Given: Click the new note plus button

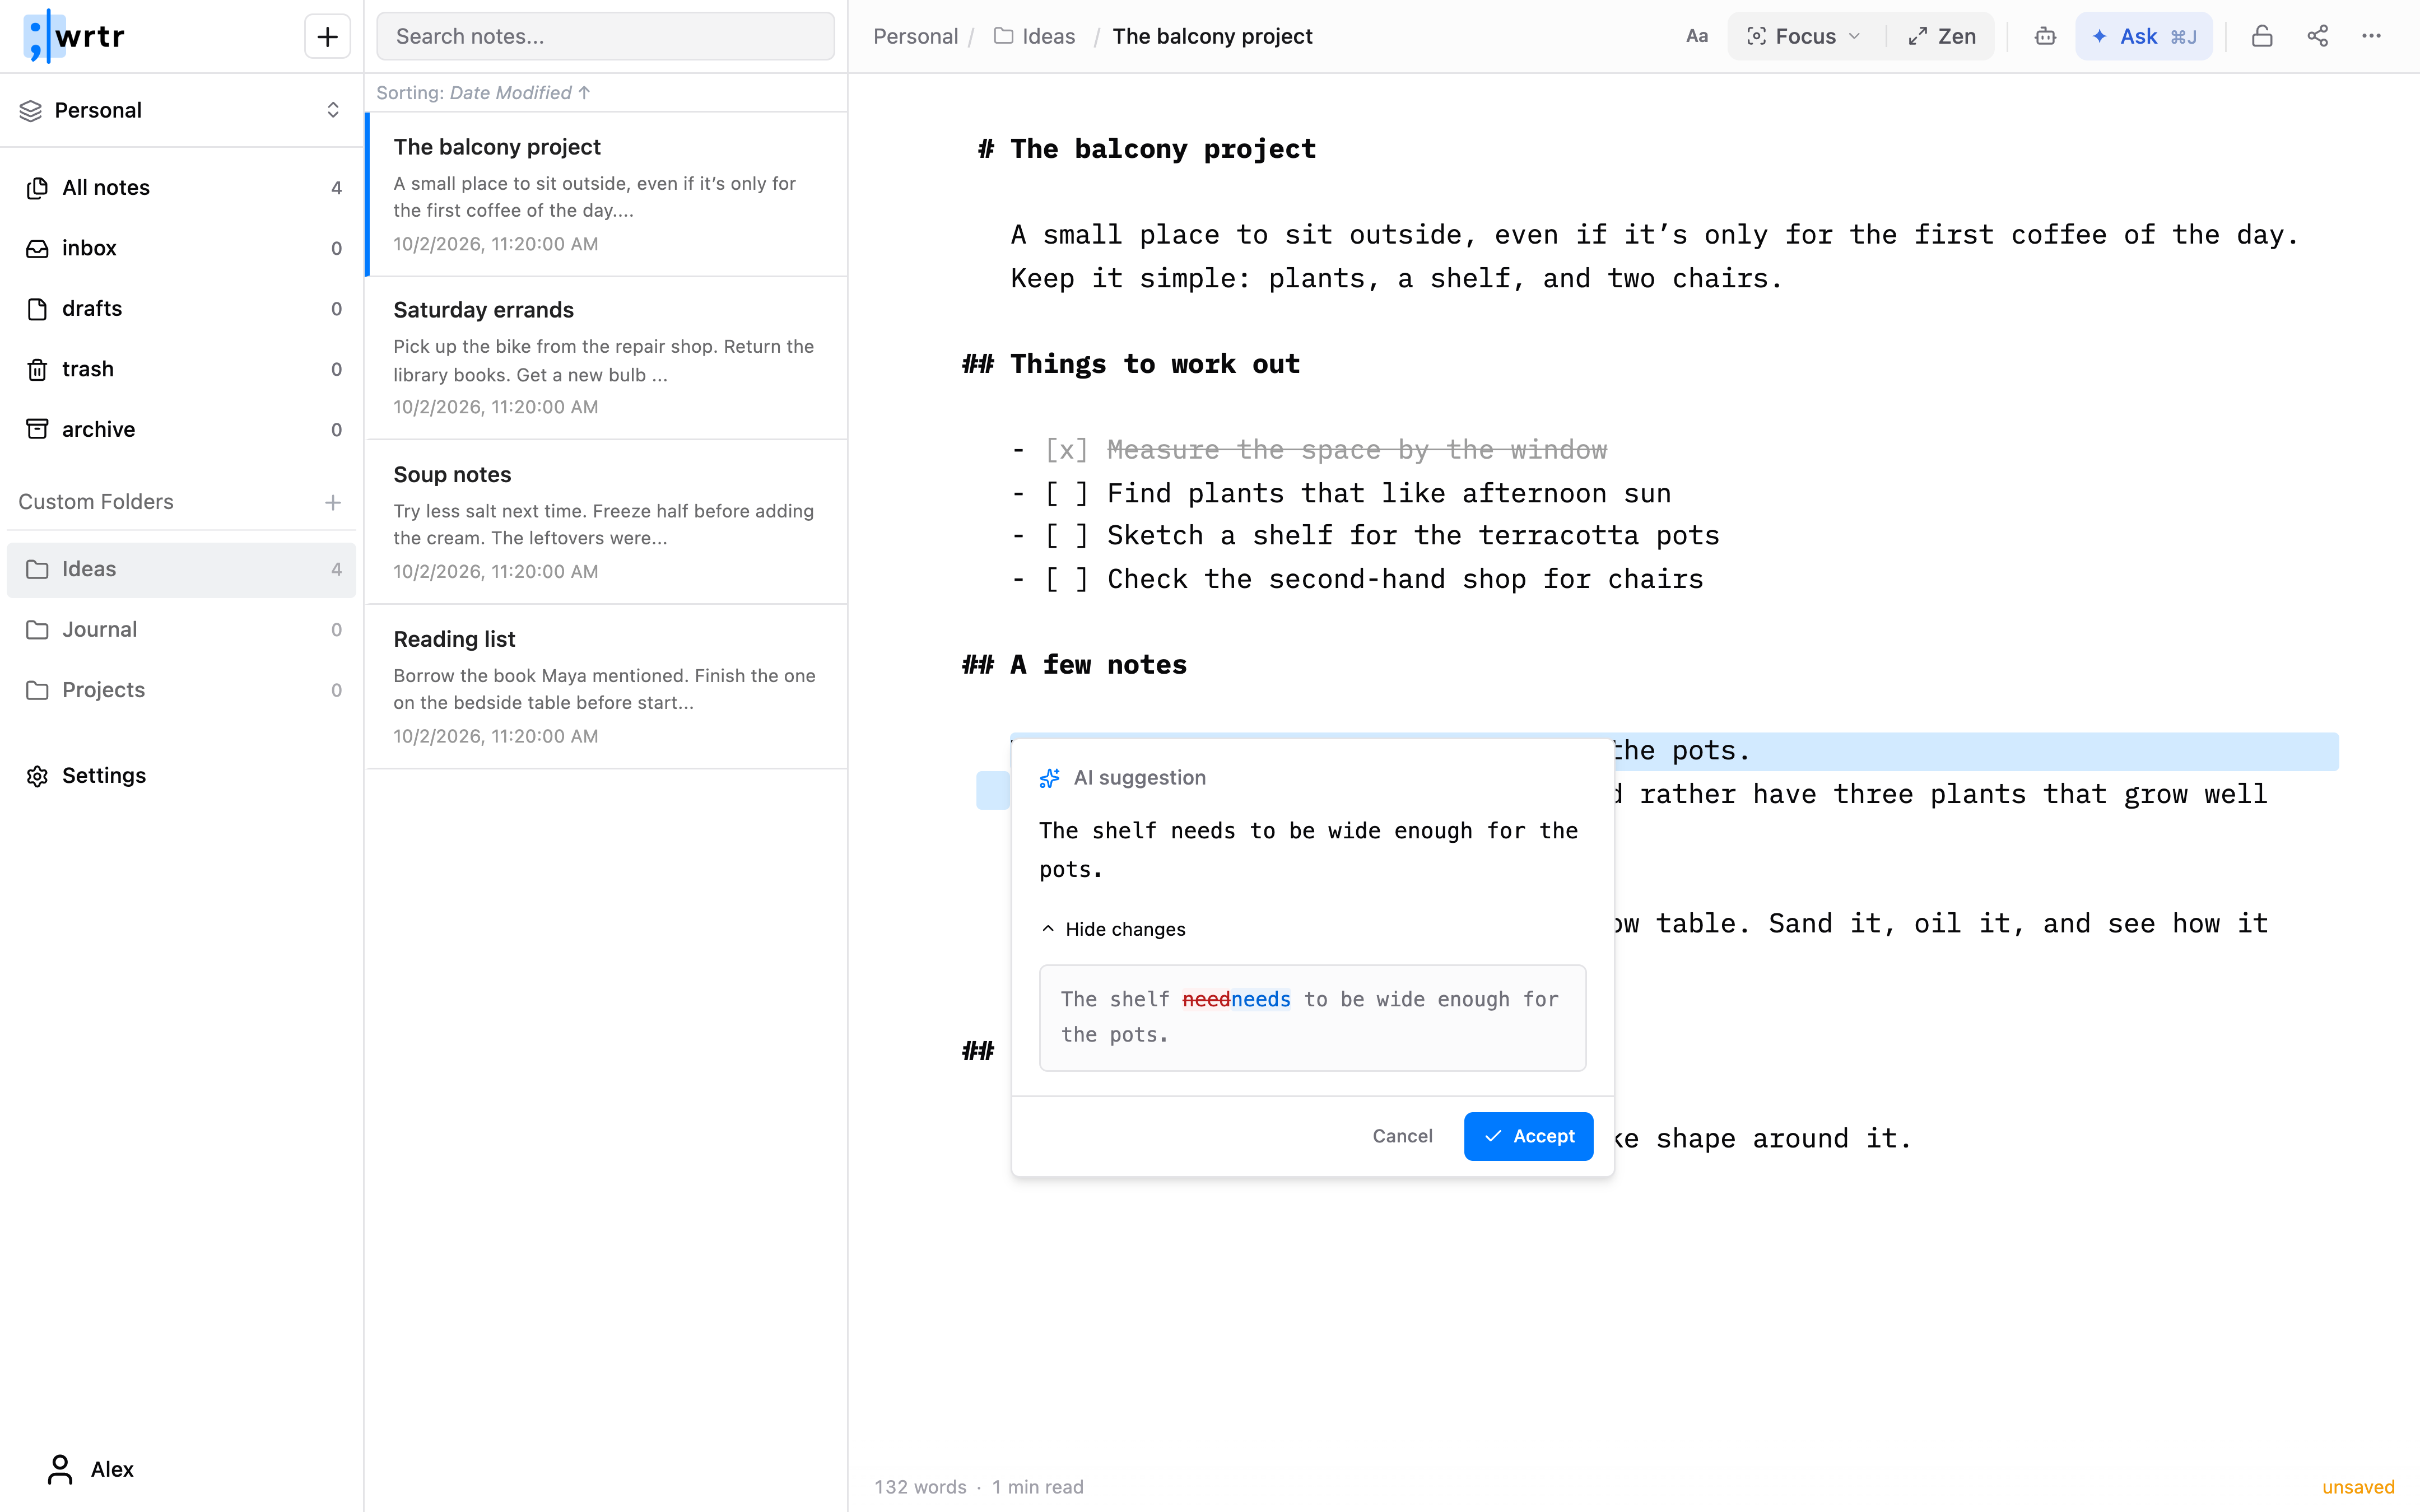Looking at the screenshot, I should coord(327,37).
